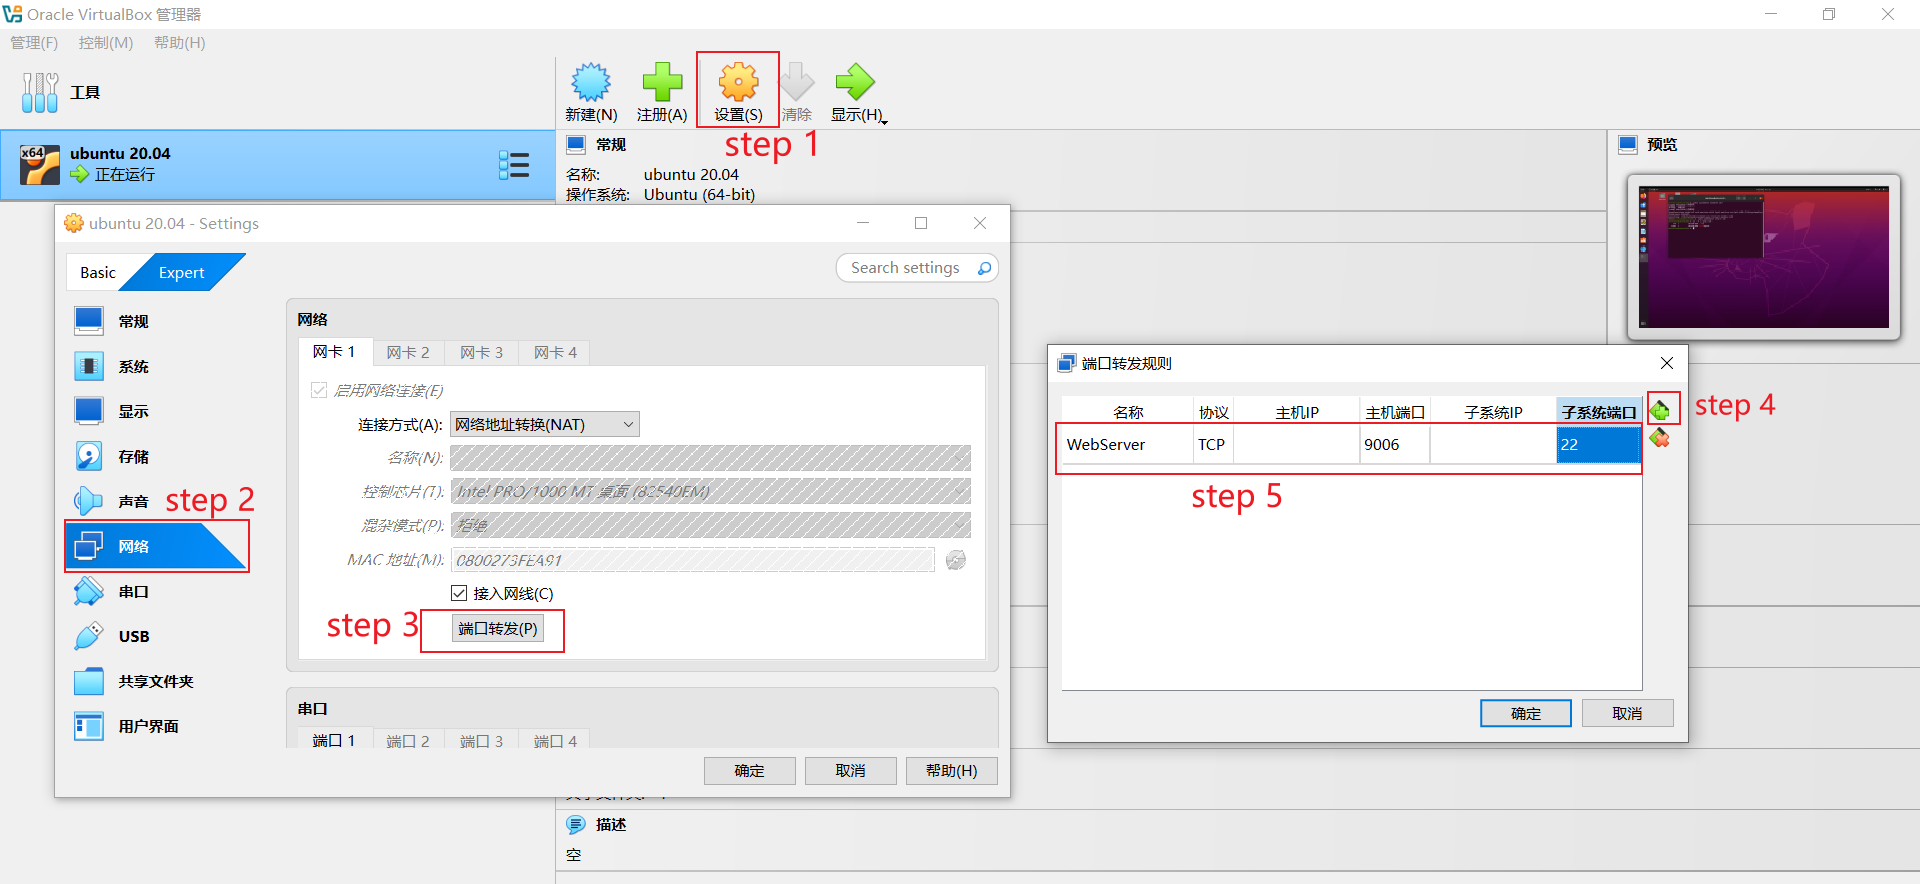Switch to Basic settings mode
The height and width of the screenshot is (884, 1920).
[98, 272]
